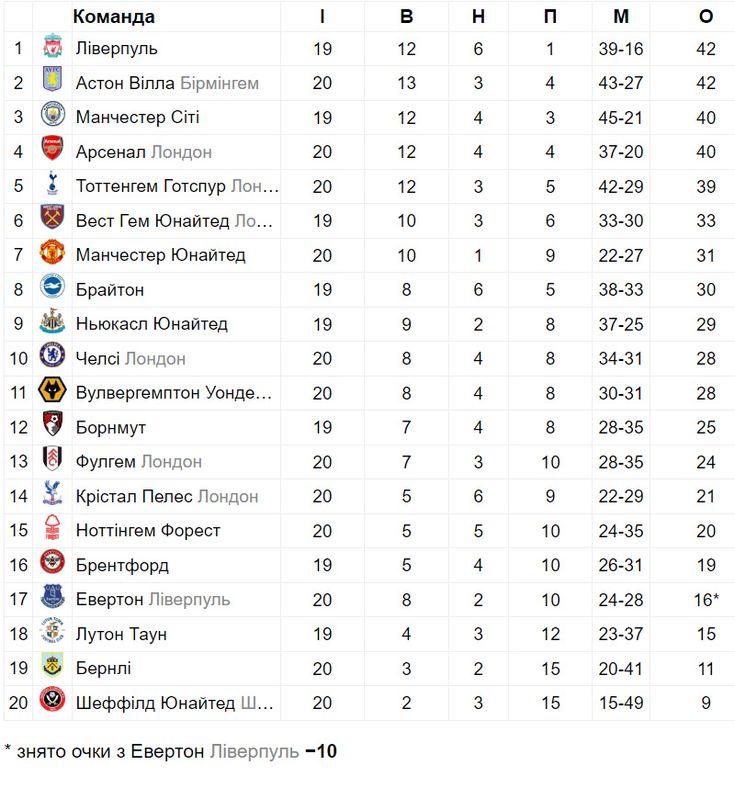
Task: Click the Manchester City crest icon
Action: coord(52,114)
